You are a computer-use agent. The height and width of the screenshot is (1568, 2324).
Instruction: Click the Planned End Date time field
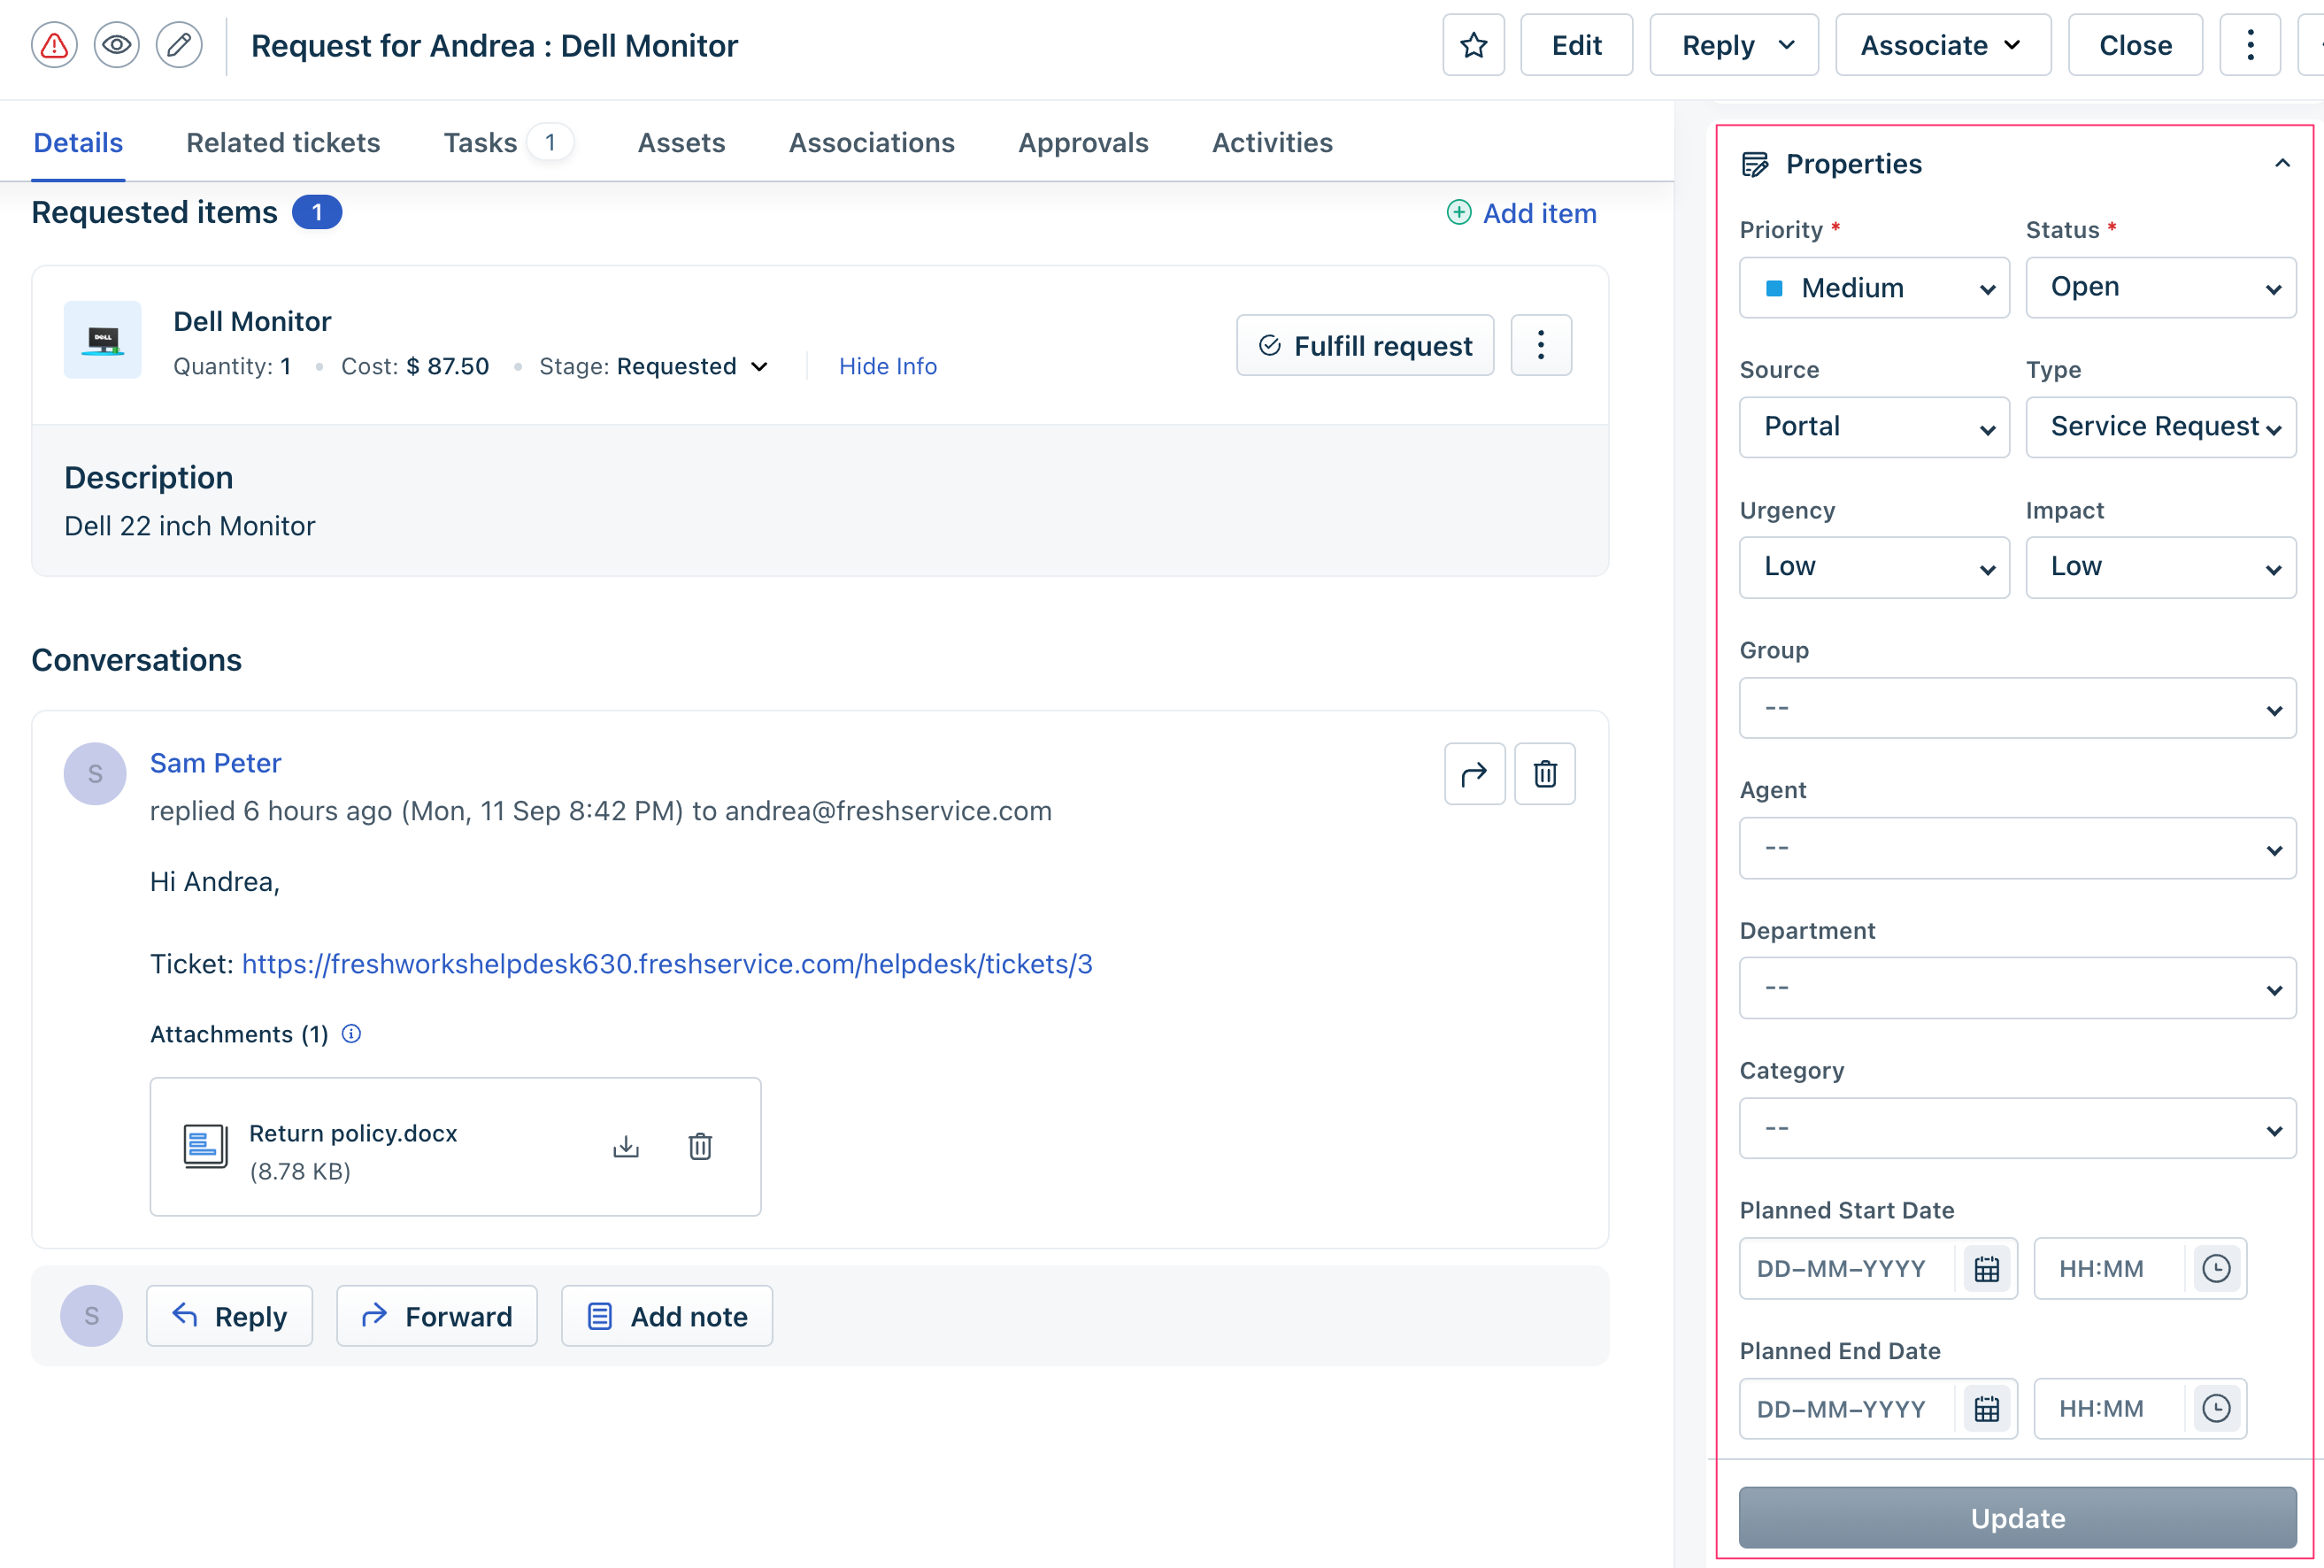pos(2109,1409)
